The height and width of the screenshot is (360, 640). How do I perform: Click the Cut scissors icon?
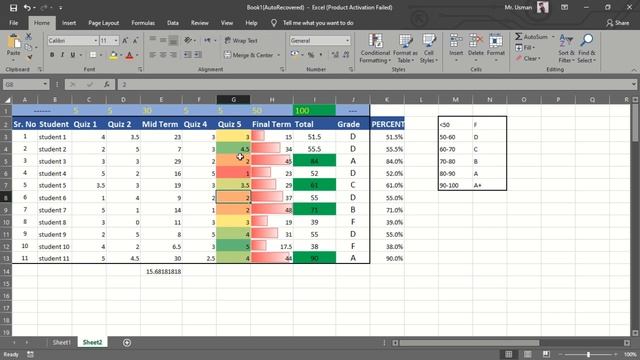[x=29, y=37]
